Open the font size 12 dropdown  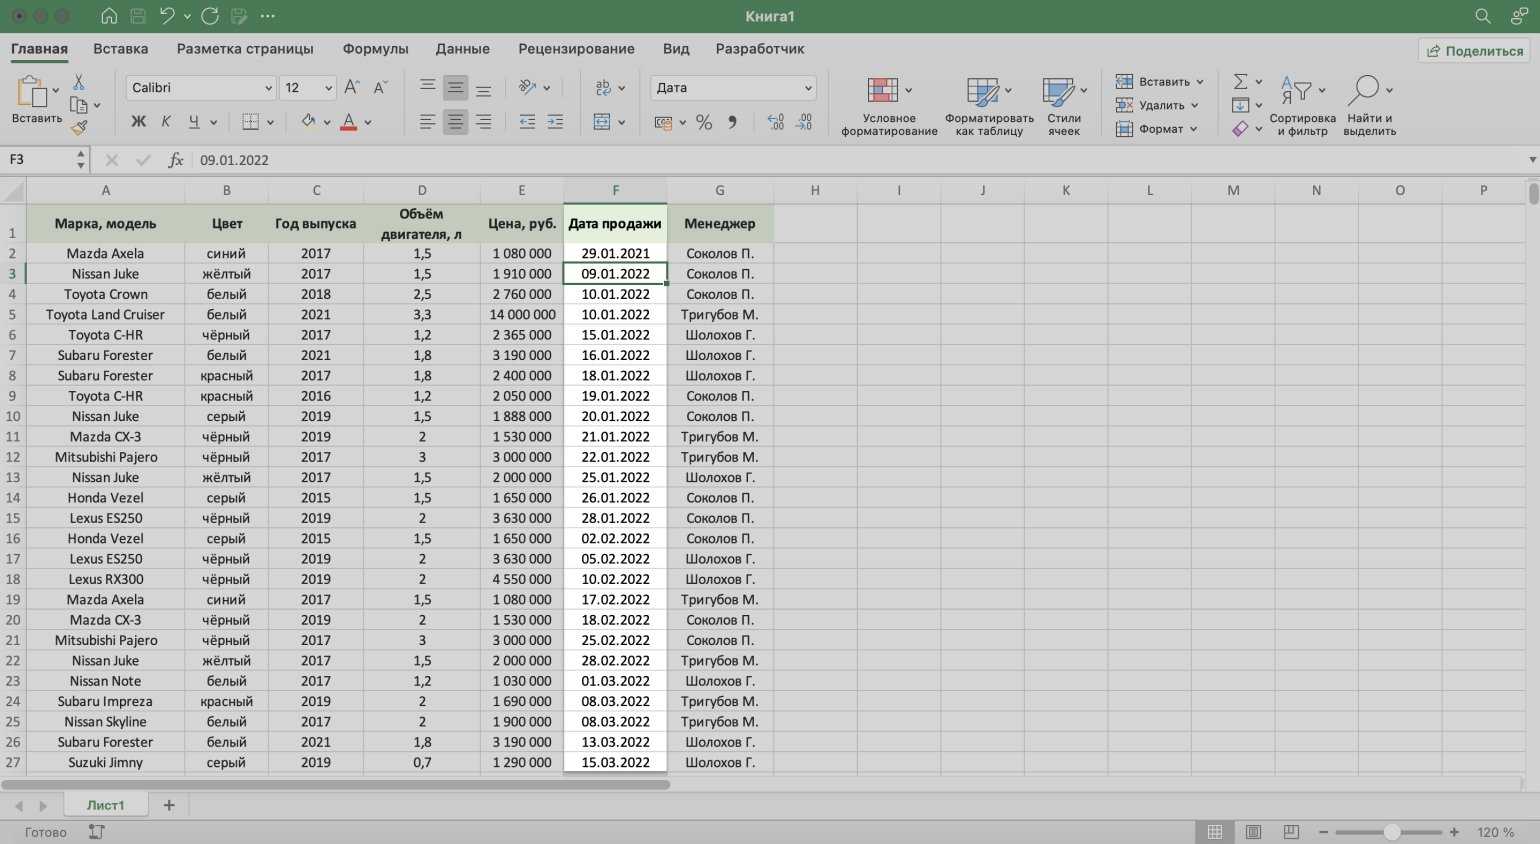click(328, 88)
